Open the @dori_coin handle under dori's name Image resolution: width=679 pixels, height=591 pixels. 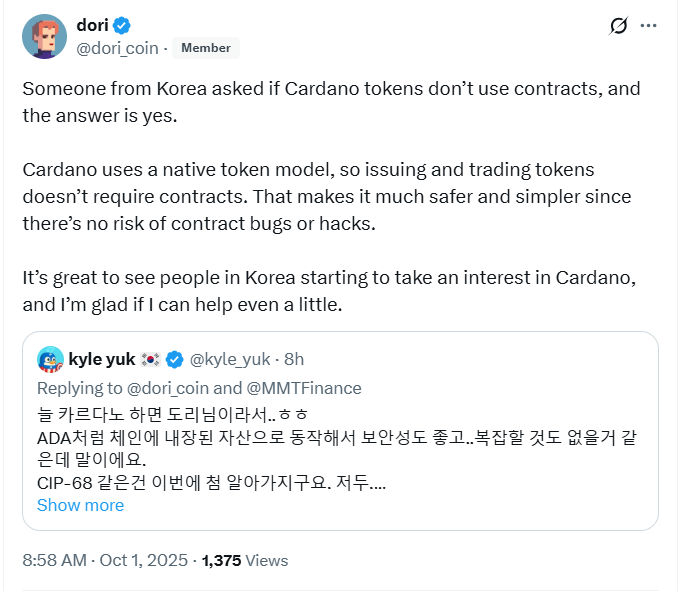coord(117,47)
